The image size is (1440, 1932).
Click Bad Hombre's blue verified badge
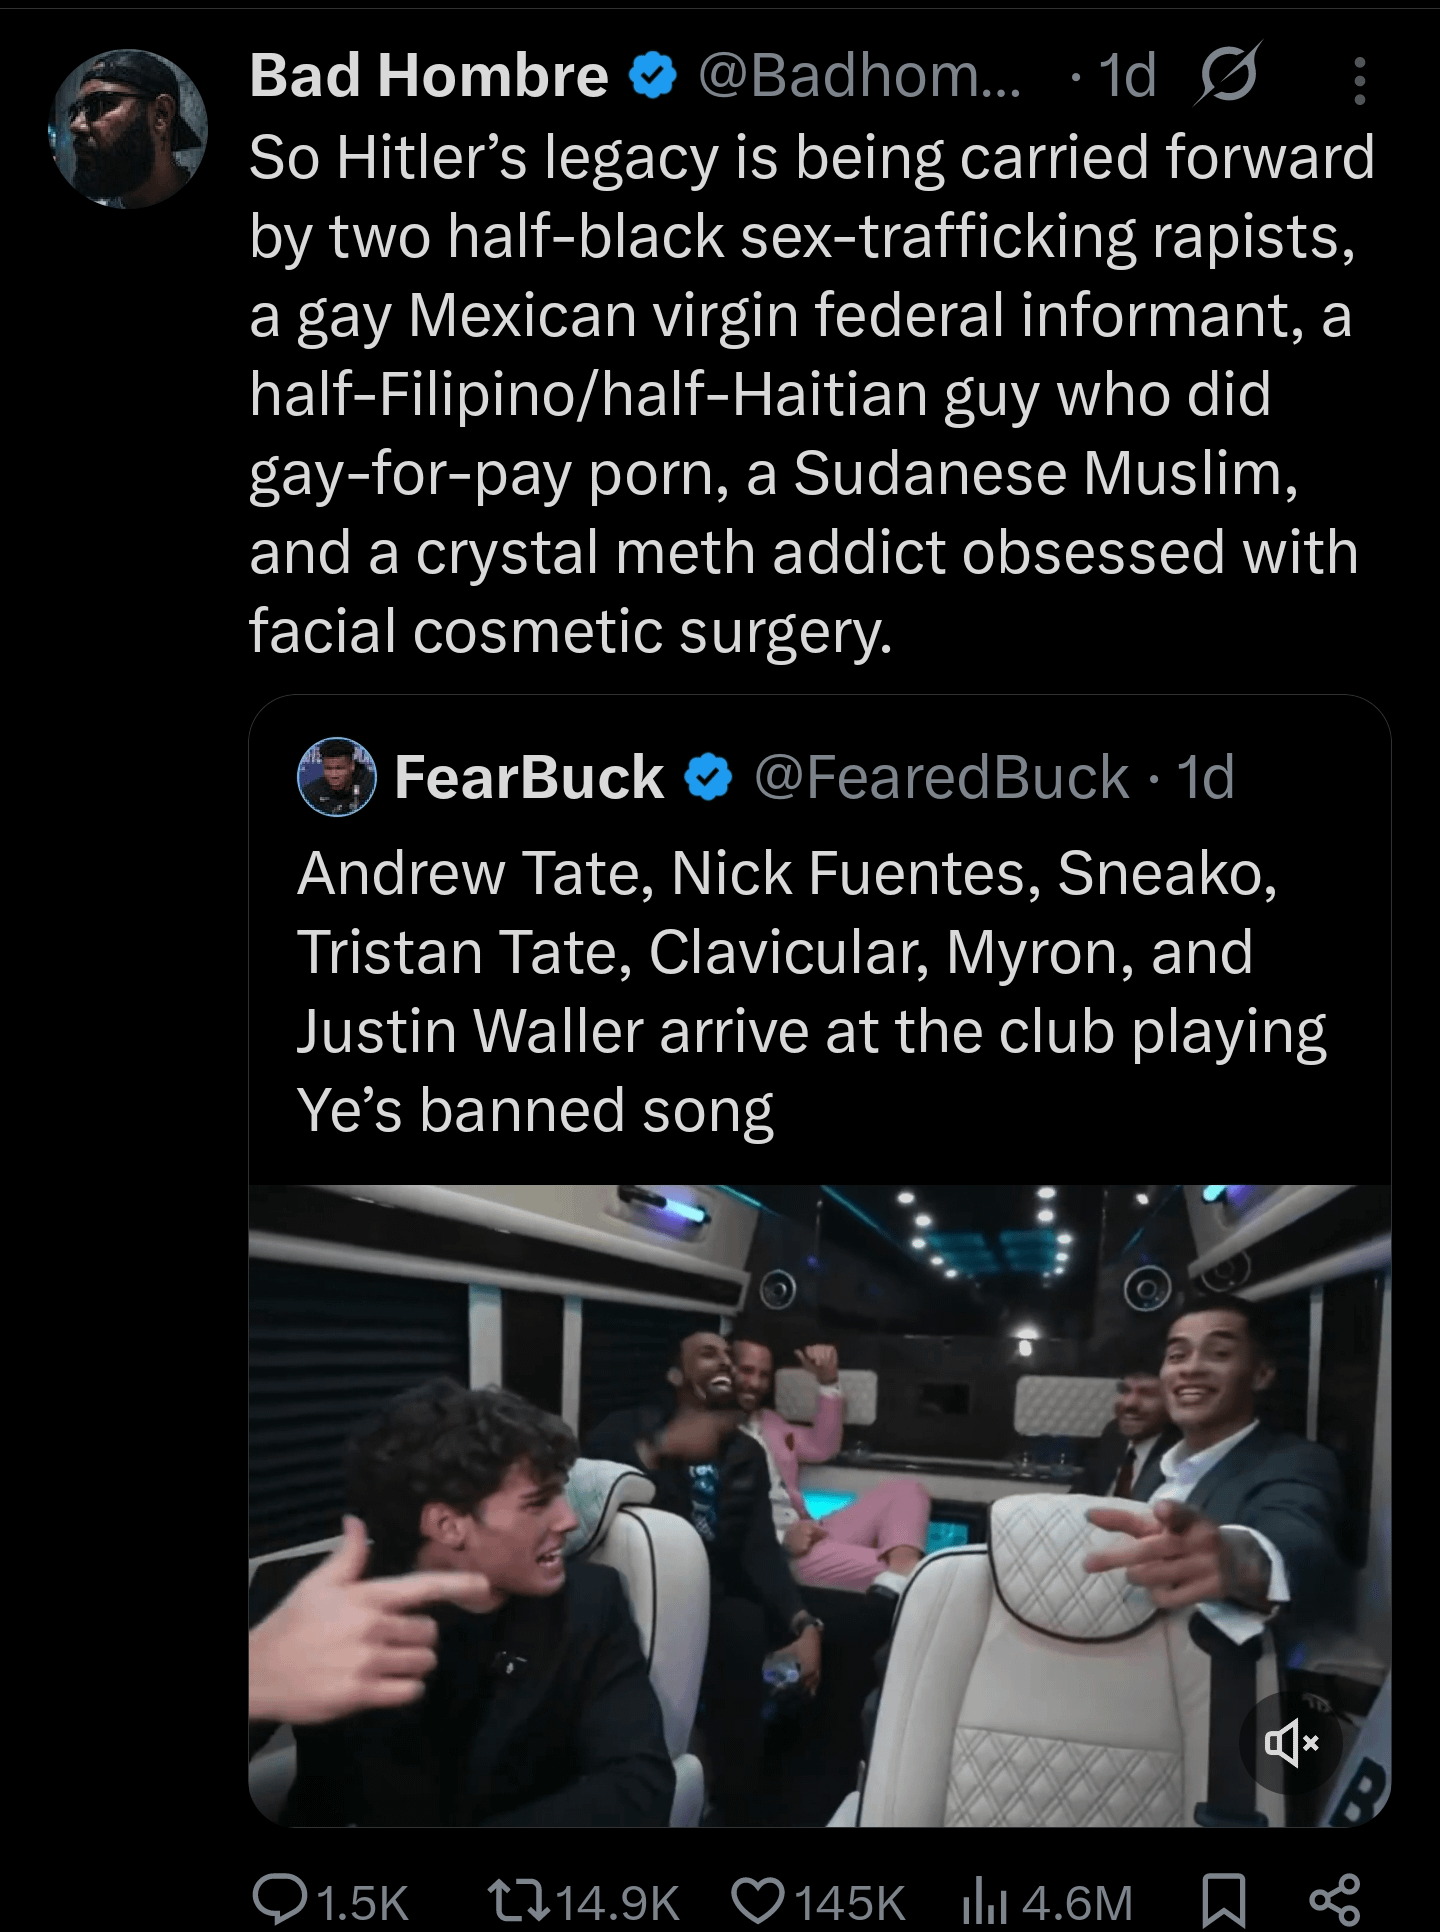click(x=653, y=77)
